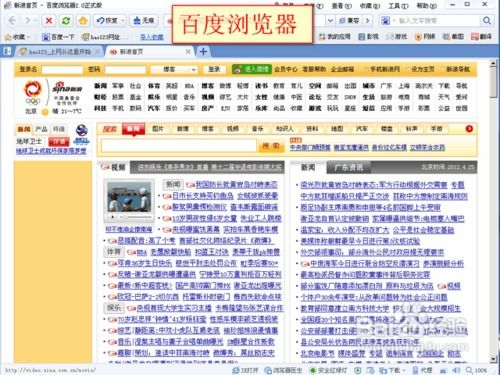The image size is (500, 375).
Task: Open the 帮助 menu
Action: coord(426,6)
